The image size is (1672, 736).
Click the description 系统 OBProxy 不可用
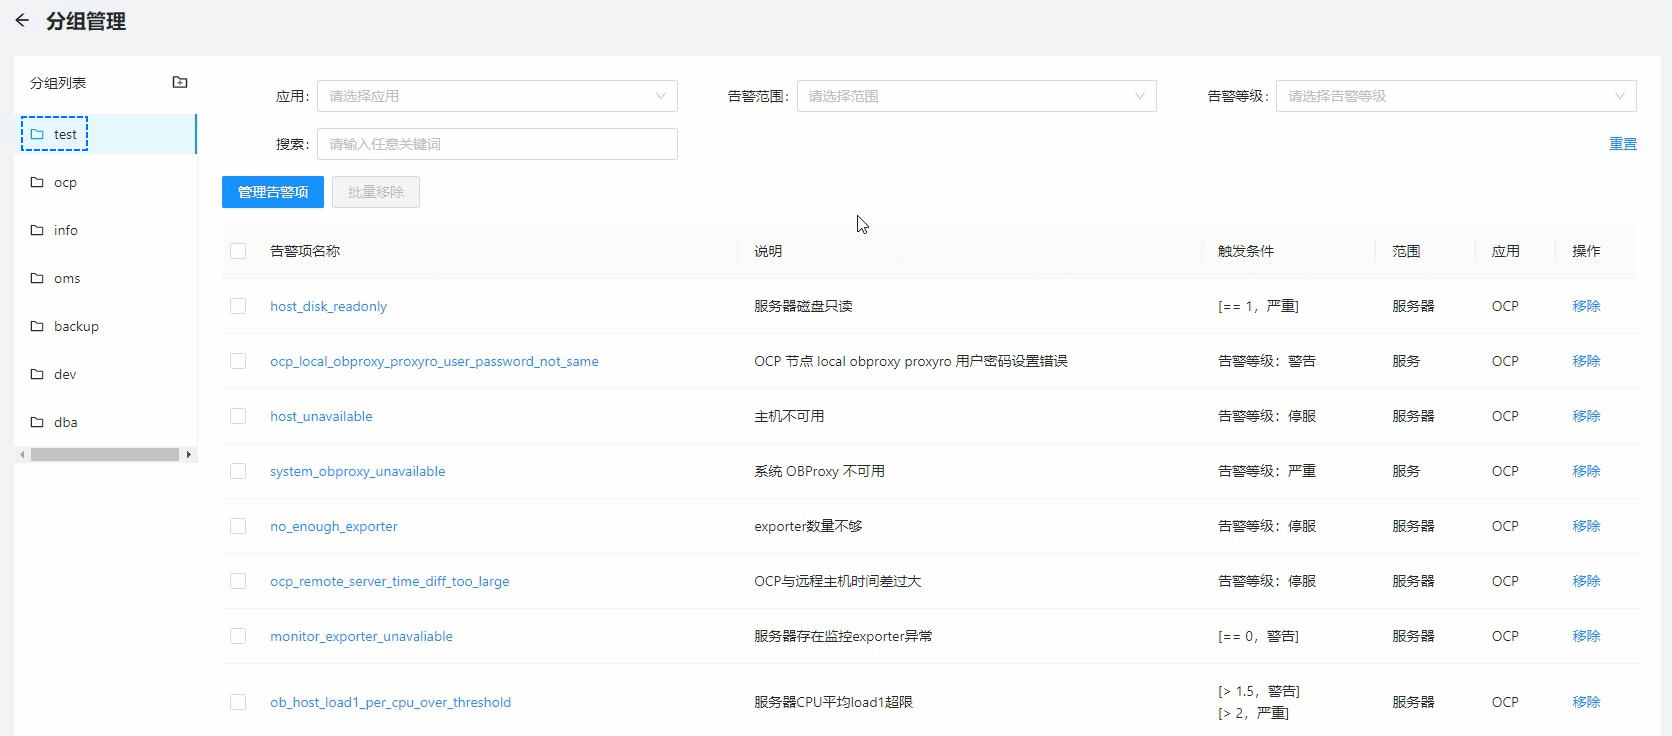point(819,471)
